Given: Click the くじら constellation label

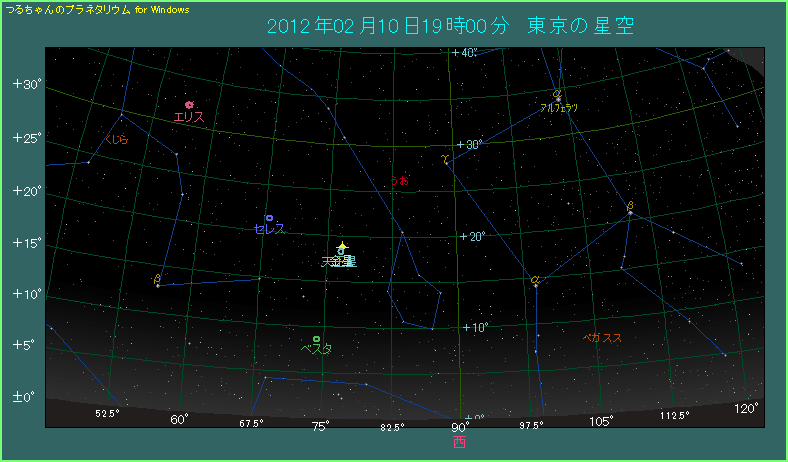Looking at the screenshot, I should click(117, 140).
